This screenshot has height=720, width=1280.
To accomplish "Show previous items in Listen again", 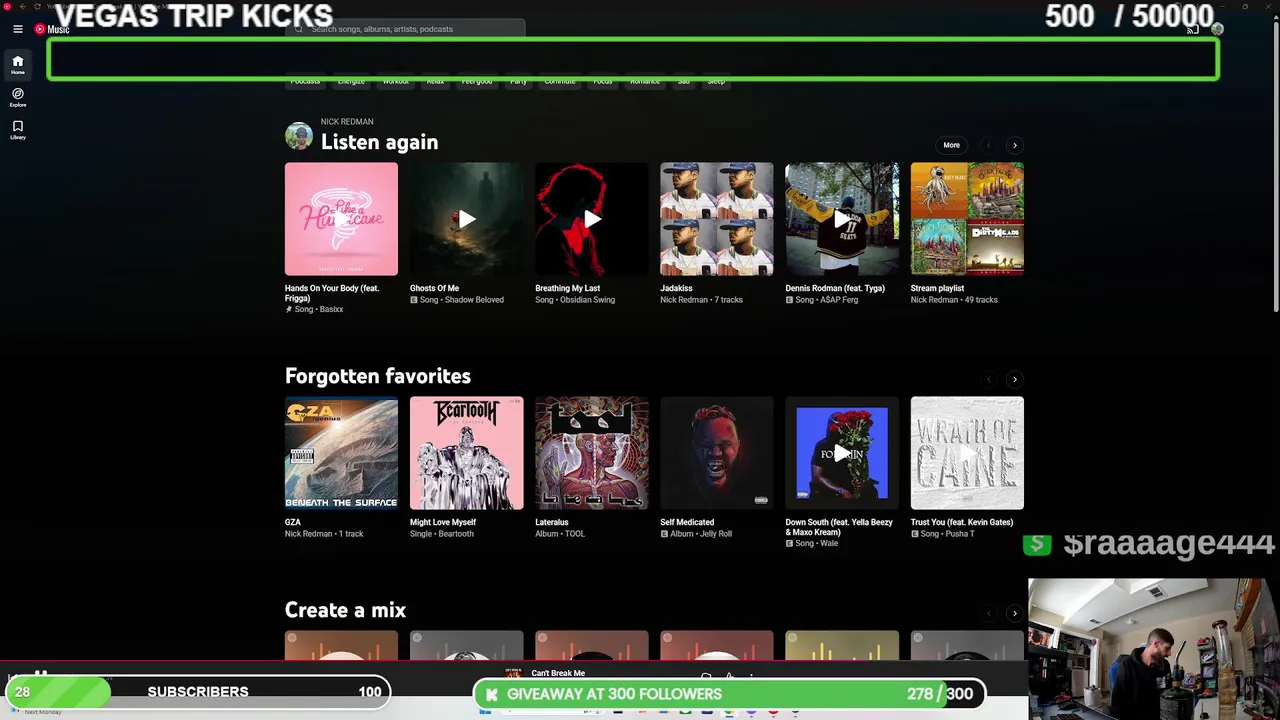I will coord(989,145).
